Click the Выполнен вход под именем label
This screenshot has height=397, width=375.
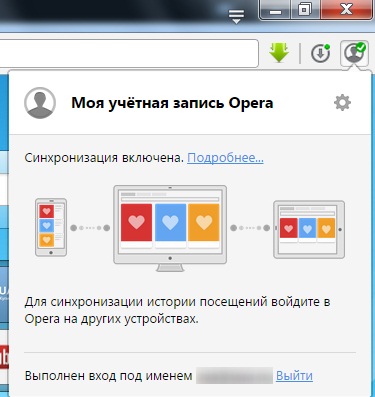coord(108,376)
